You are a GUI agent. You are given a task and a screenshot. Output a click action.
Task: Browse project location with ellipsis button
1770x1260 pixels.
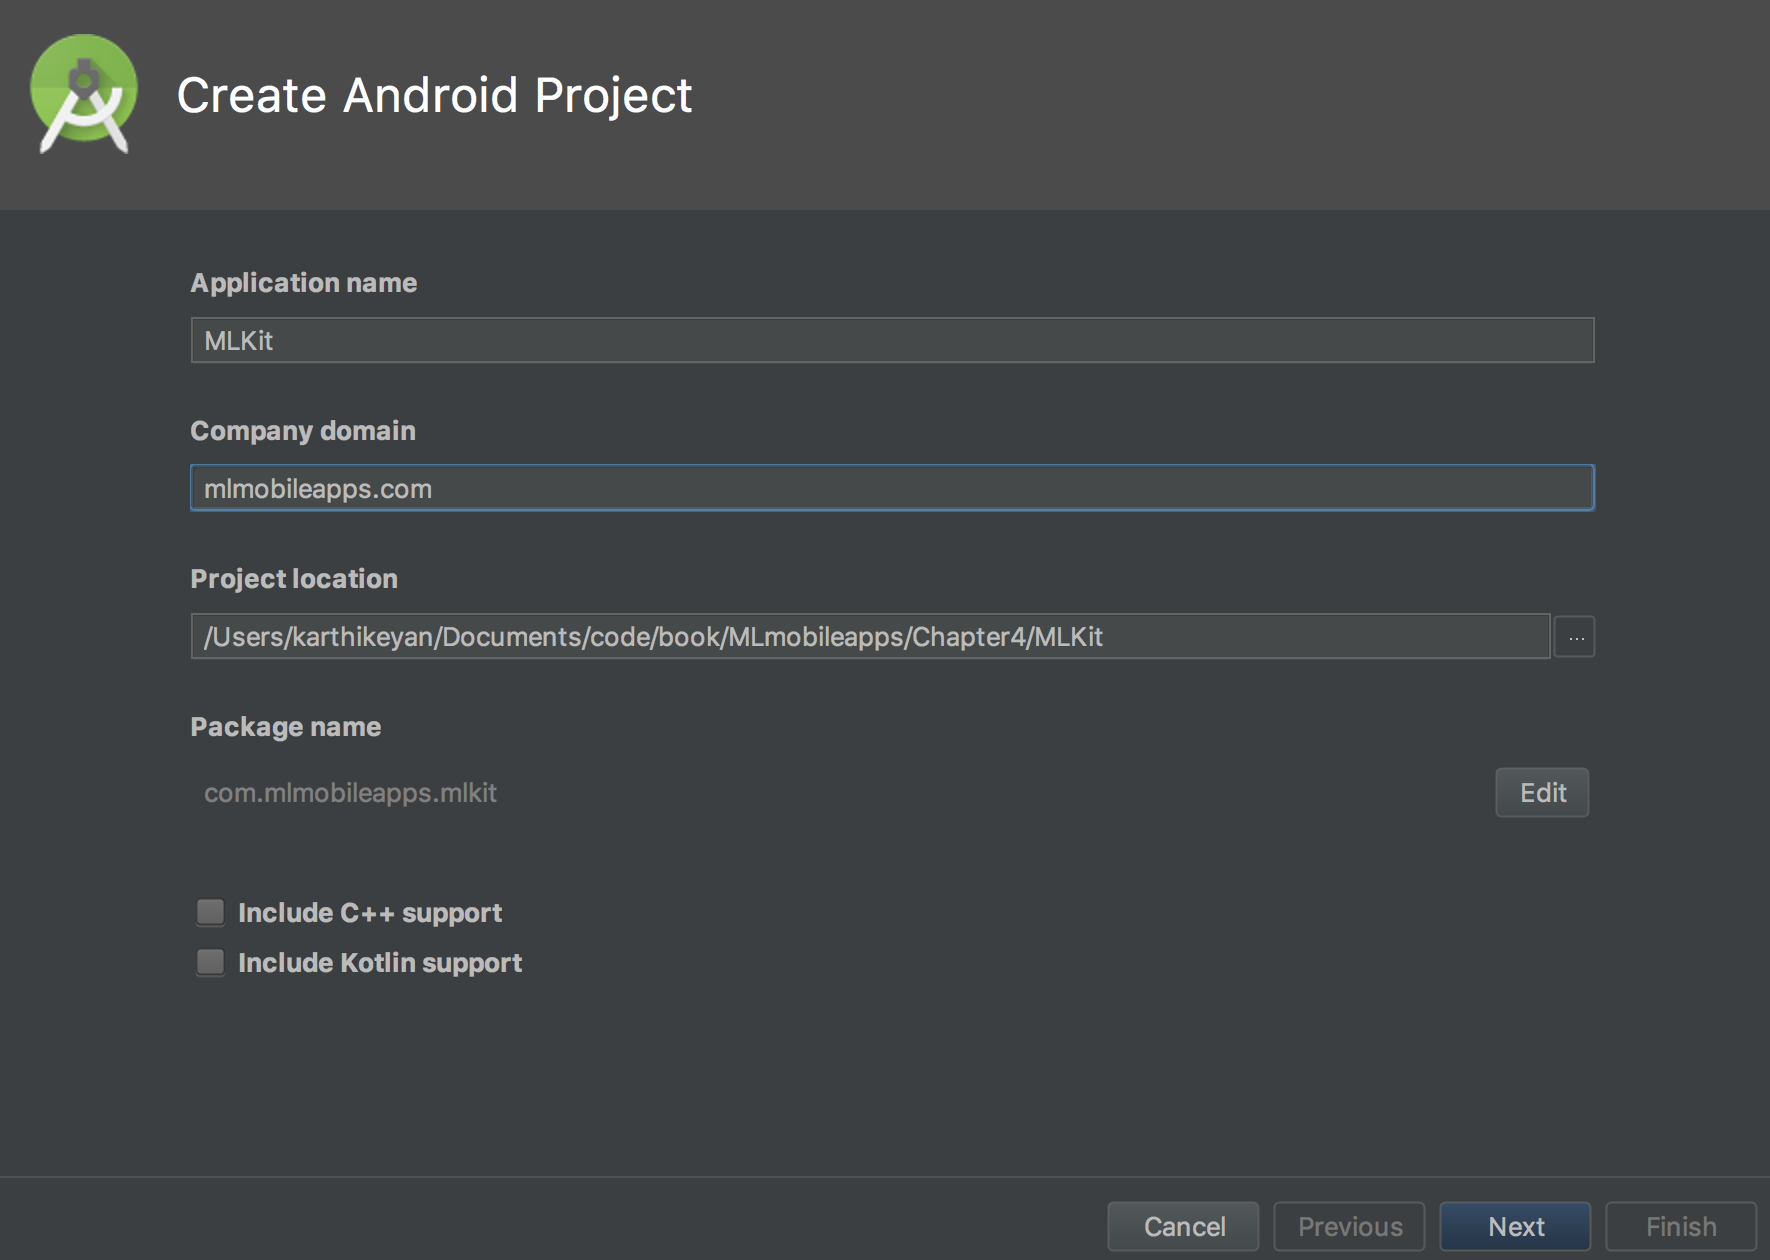click(1575, 637)
